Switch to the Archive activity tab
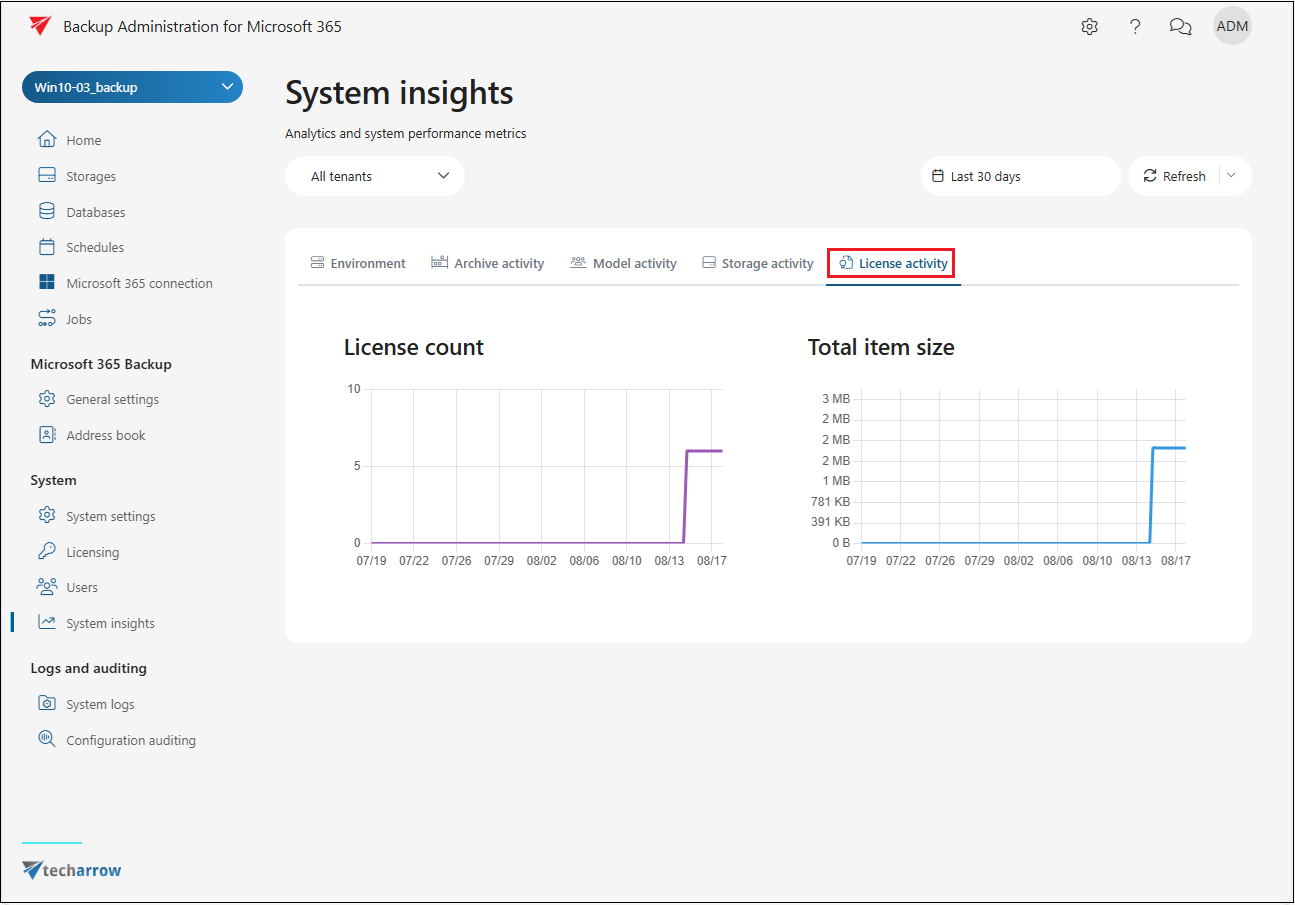The image size is (1295, 905). [488, 263]
